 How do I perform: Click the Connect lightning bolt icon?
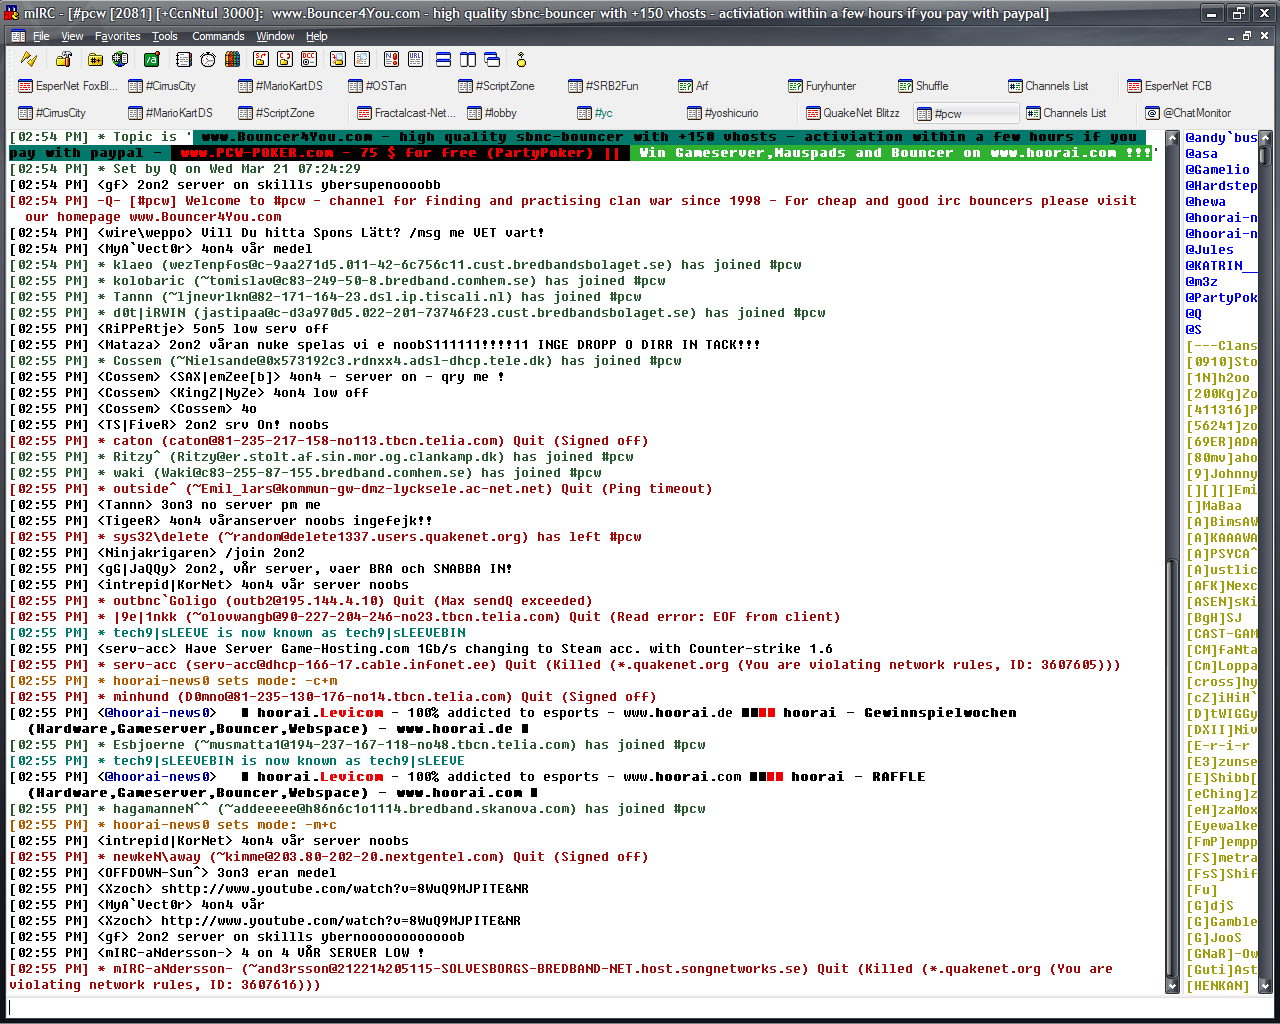click(29, 60)
